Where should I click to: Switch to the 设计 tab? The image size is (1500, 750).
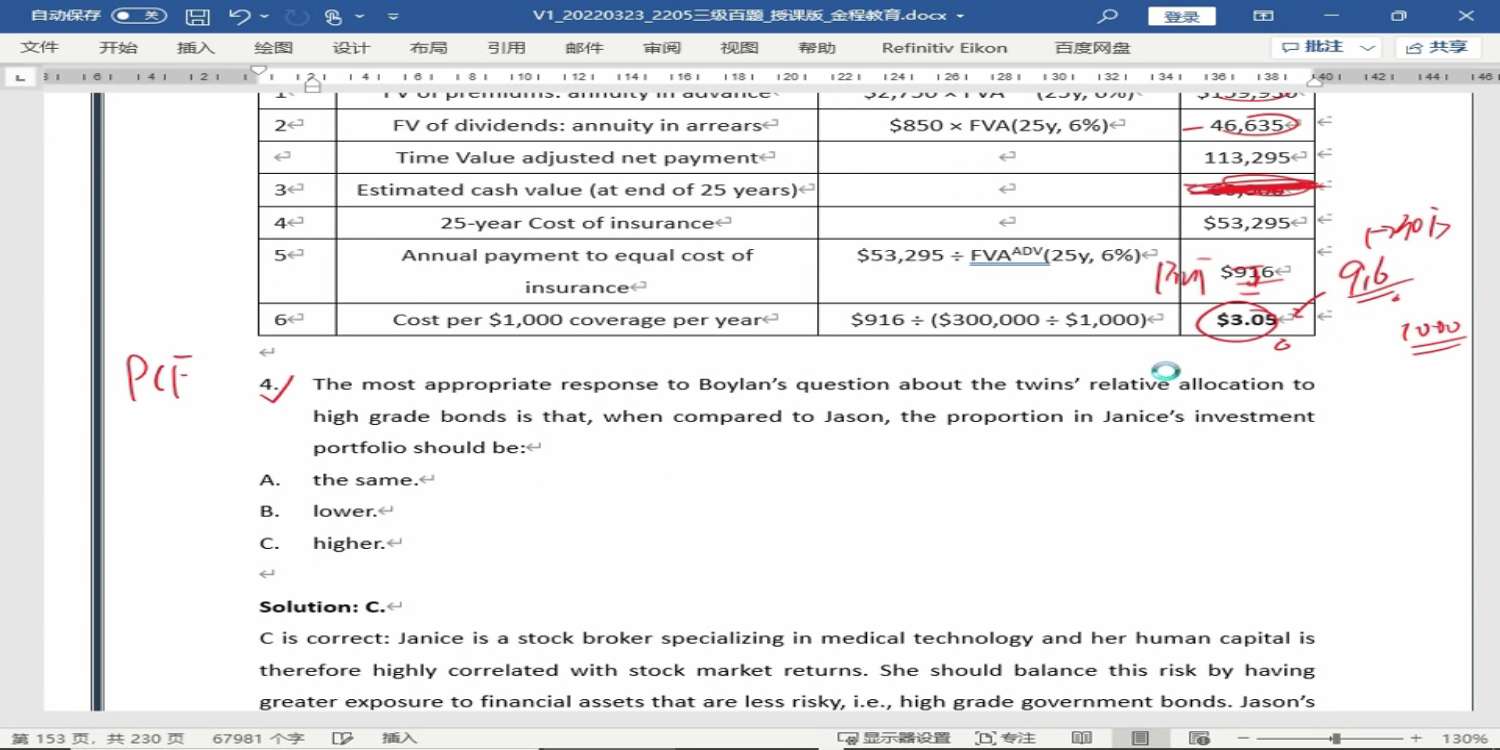pyautogui.click(x=351, y=47)
